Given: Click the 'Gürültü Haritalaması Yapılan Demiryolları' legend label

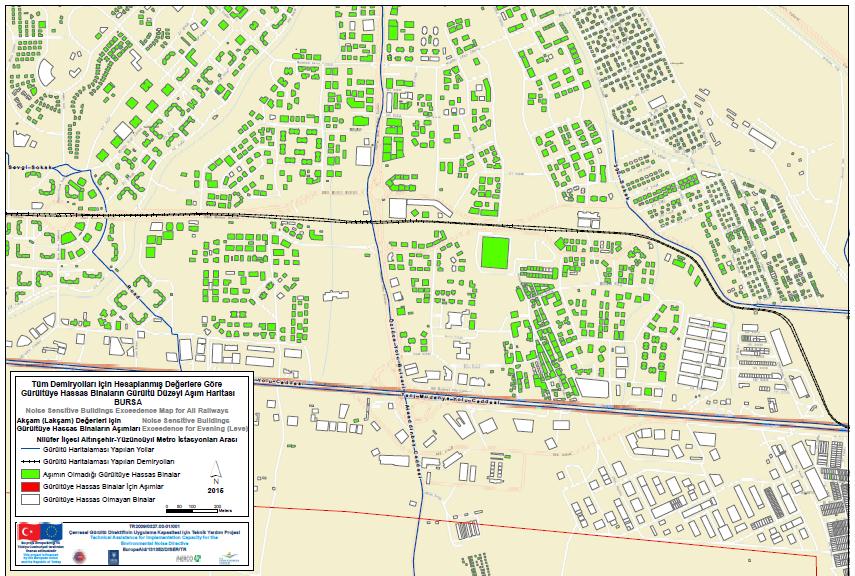Looking at the screenshot, I should click(108, 462).
